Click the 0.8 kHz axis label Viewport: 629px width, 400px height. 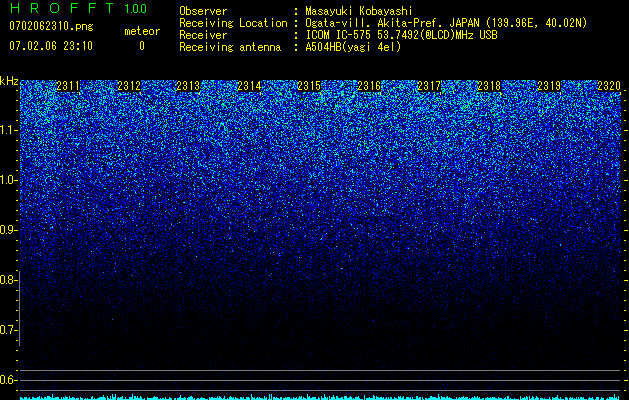(x=8, y=280)
